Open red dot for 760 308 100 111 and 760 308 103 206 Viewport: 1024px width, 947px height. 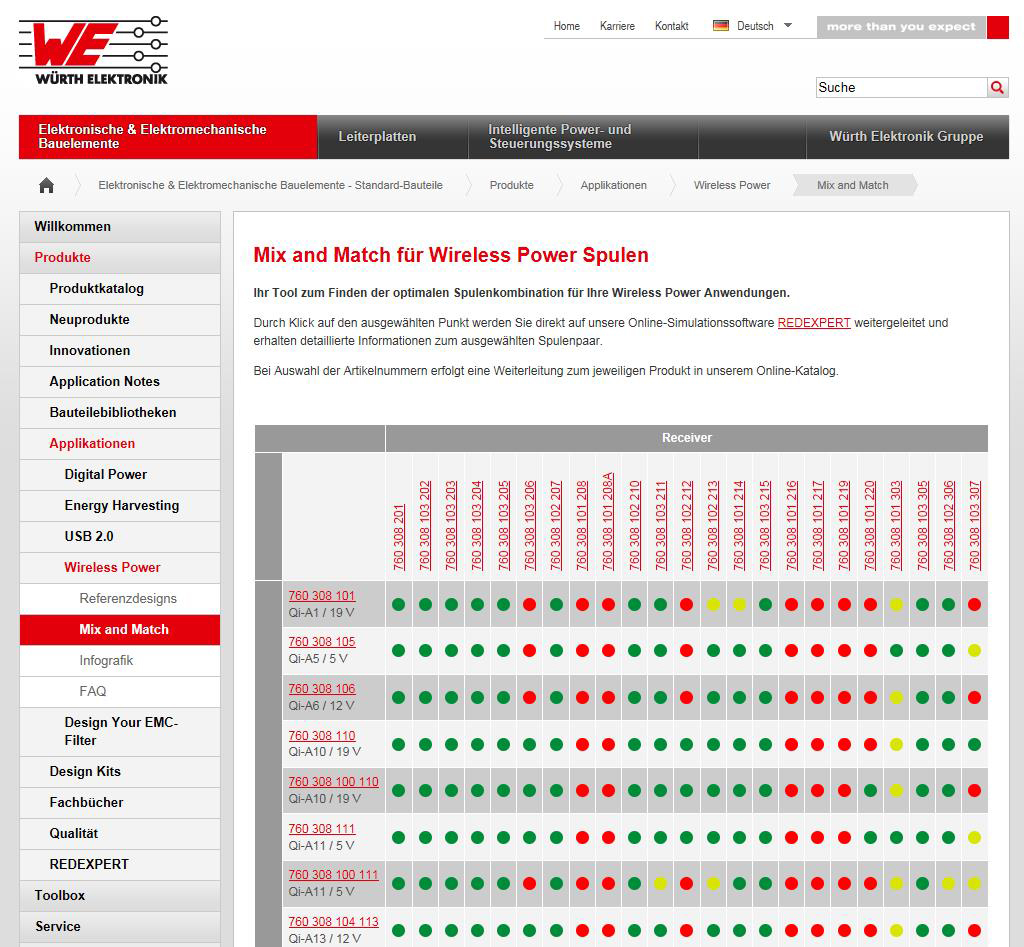pos(530,884)
